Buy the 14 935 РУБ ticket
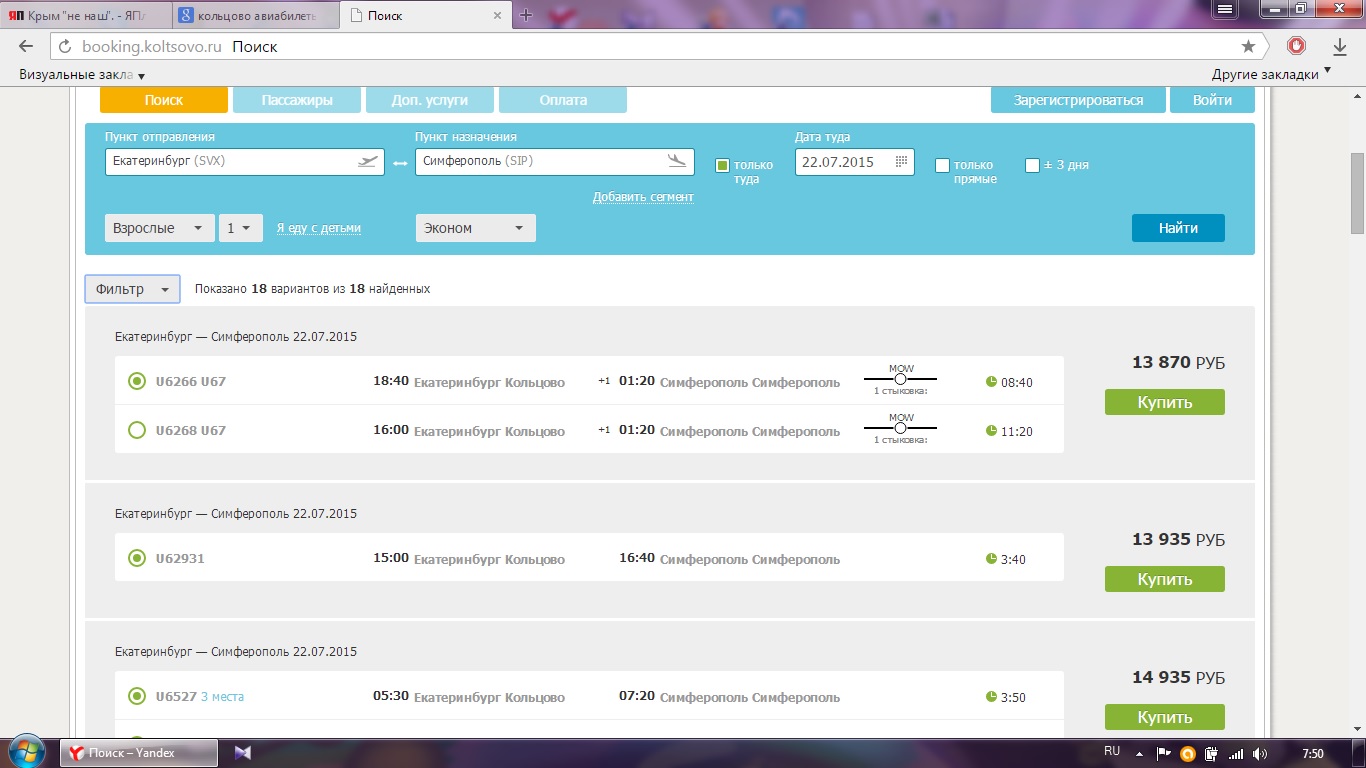The image size is (1366, 768). pyautogui.click(x=1165, y=717)
